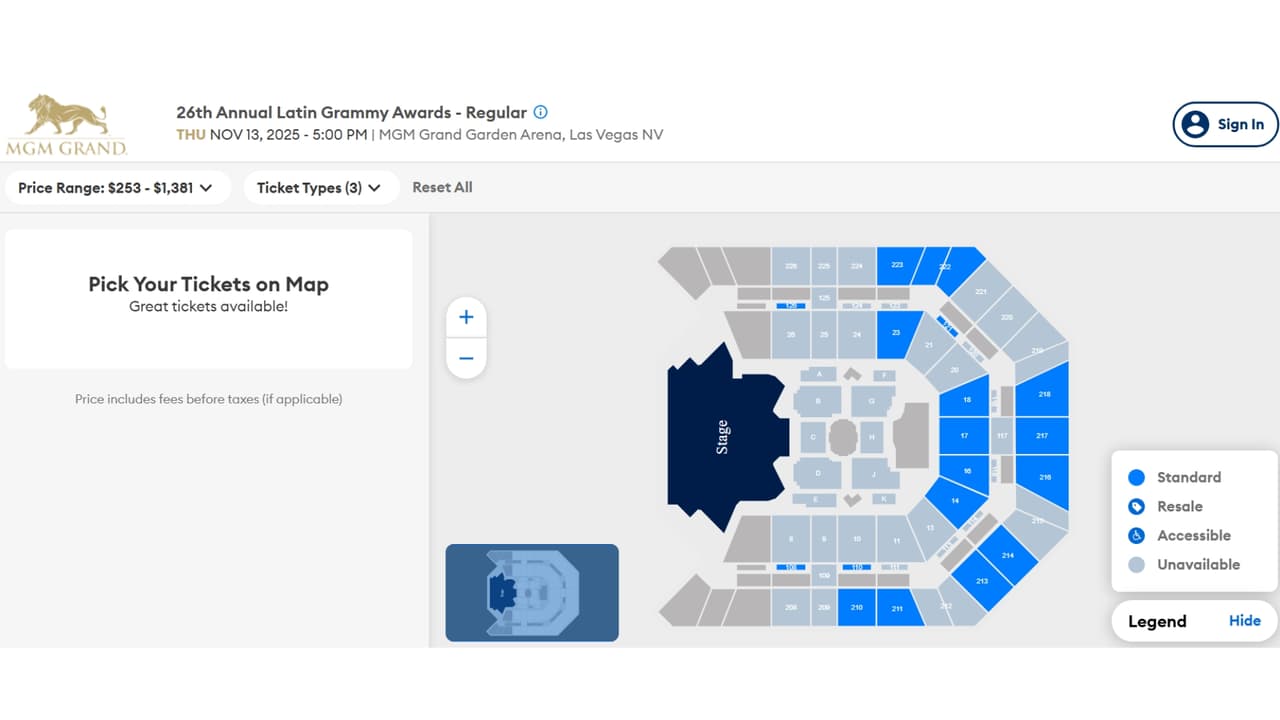Screen dimensions: 1280x720
Task: Click the zoom-out minus icon on the map
Action: (466, 358)
